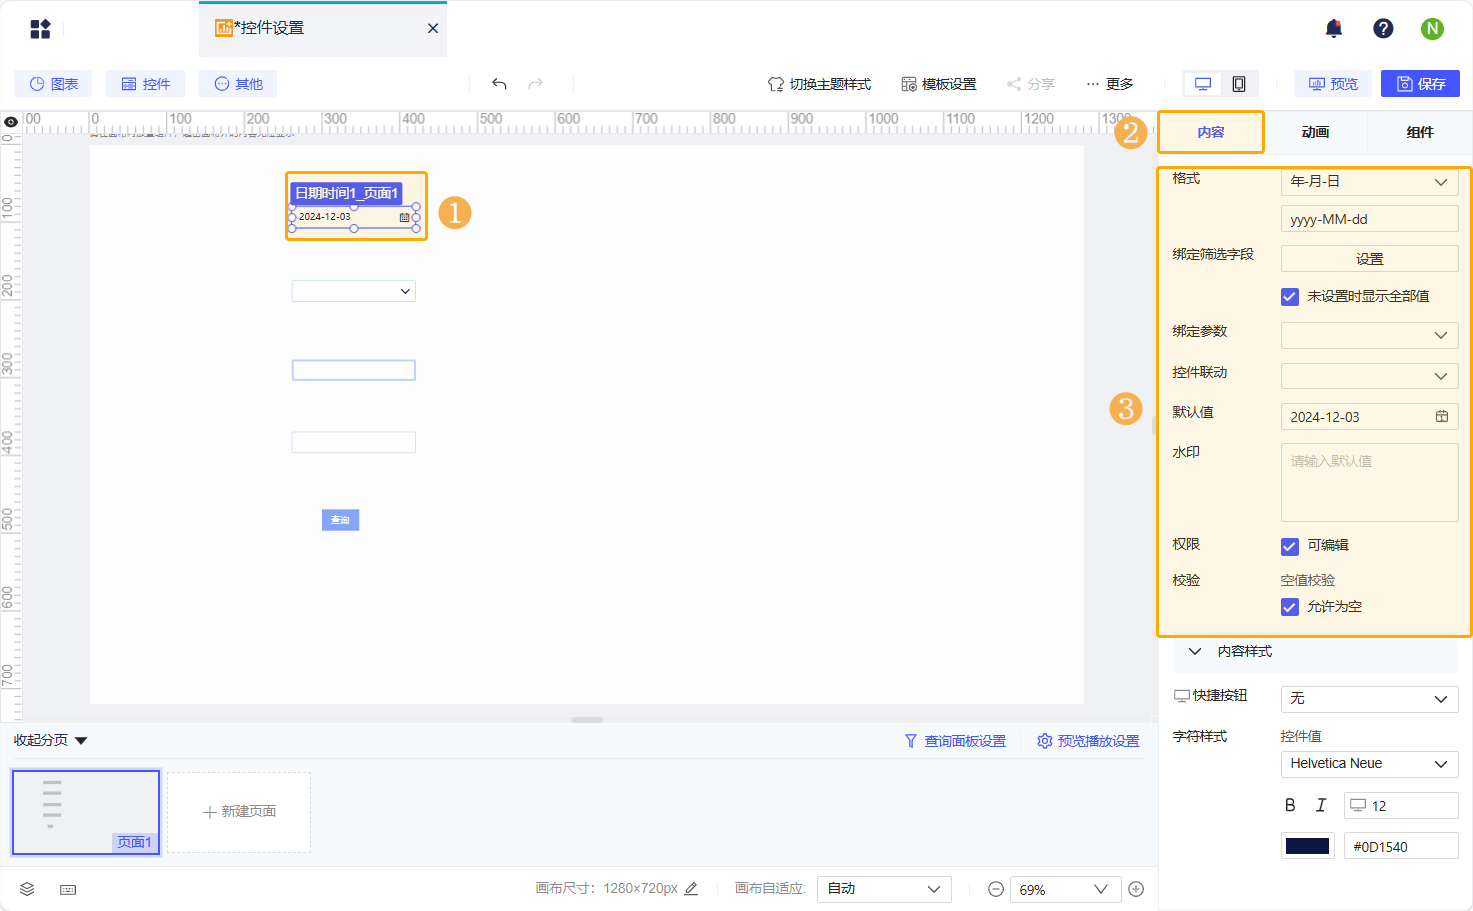Open the 69% zoom level dropdown
The image size is (1473, 911).
tap(1064, 889)
